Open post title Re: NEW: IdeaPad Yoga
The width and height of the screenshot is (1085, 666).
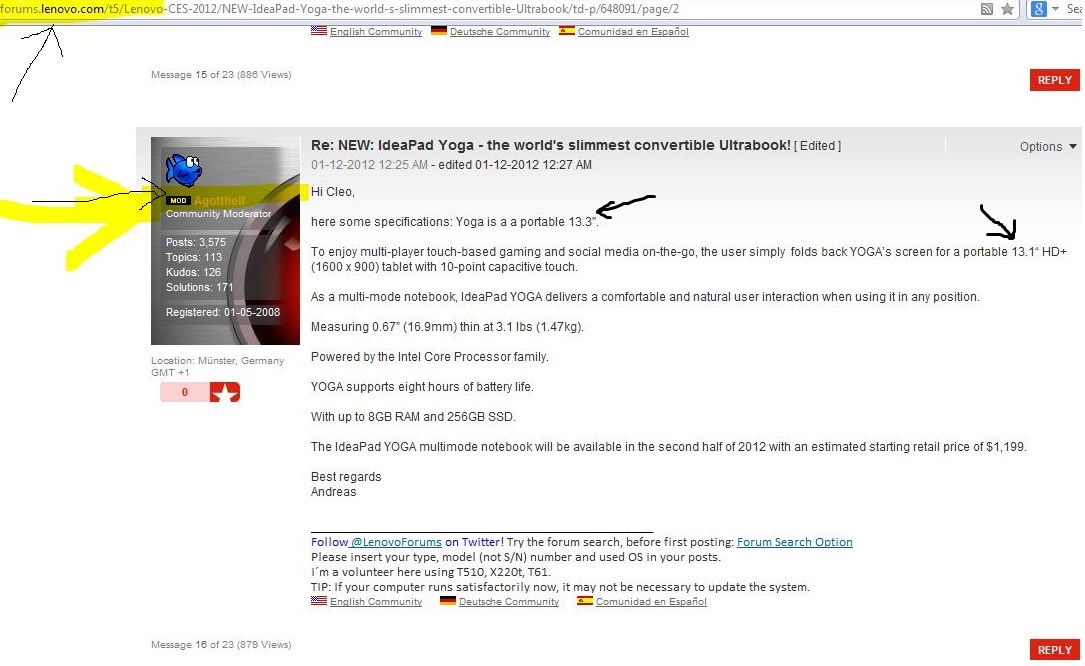pyautogui.click(x=551, y=145)
